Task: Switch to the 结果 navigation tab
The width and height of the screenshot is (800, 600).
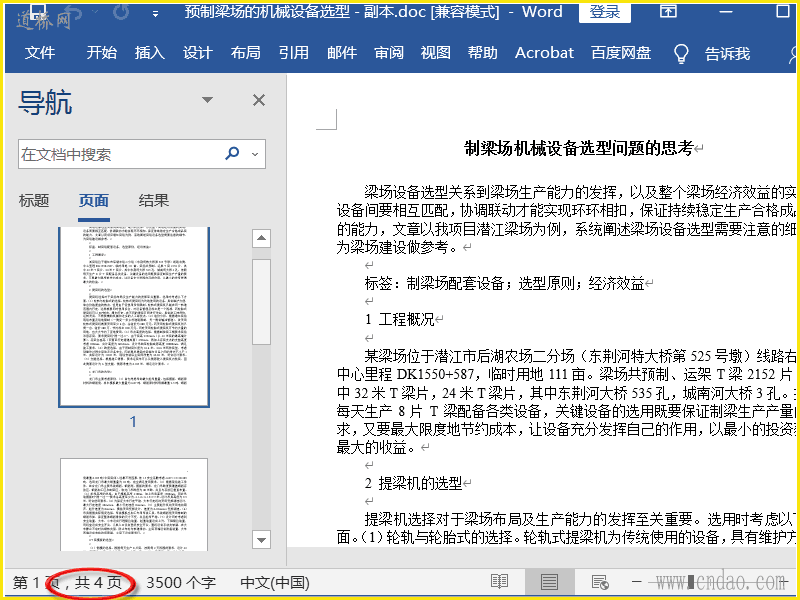Action: tap(153, 201)
